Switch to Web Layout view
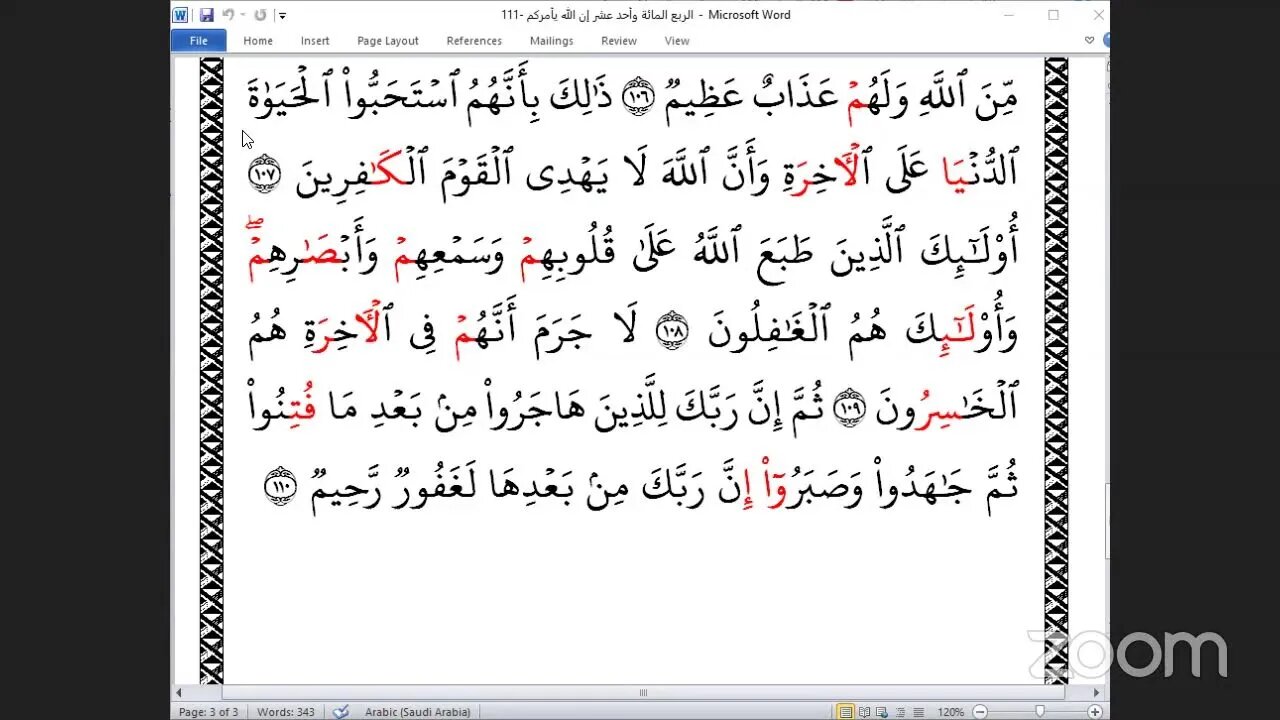This screenshot has width=1280, height=720. tap(882, 712)
